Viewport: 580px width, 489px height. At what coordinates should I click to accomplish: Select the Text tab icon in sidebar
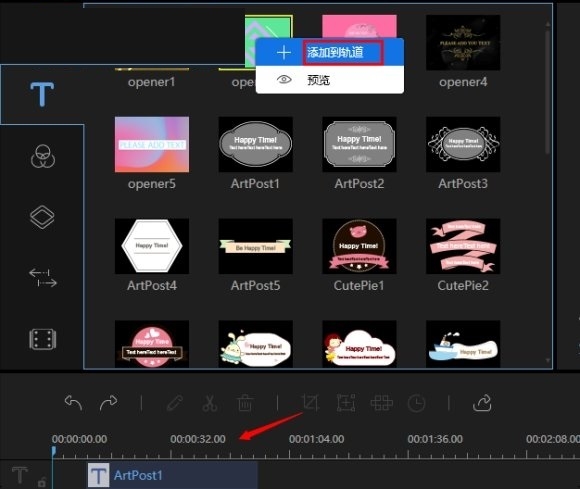[42, 94]
